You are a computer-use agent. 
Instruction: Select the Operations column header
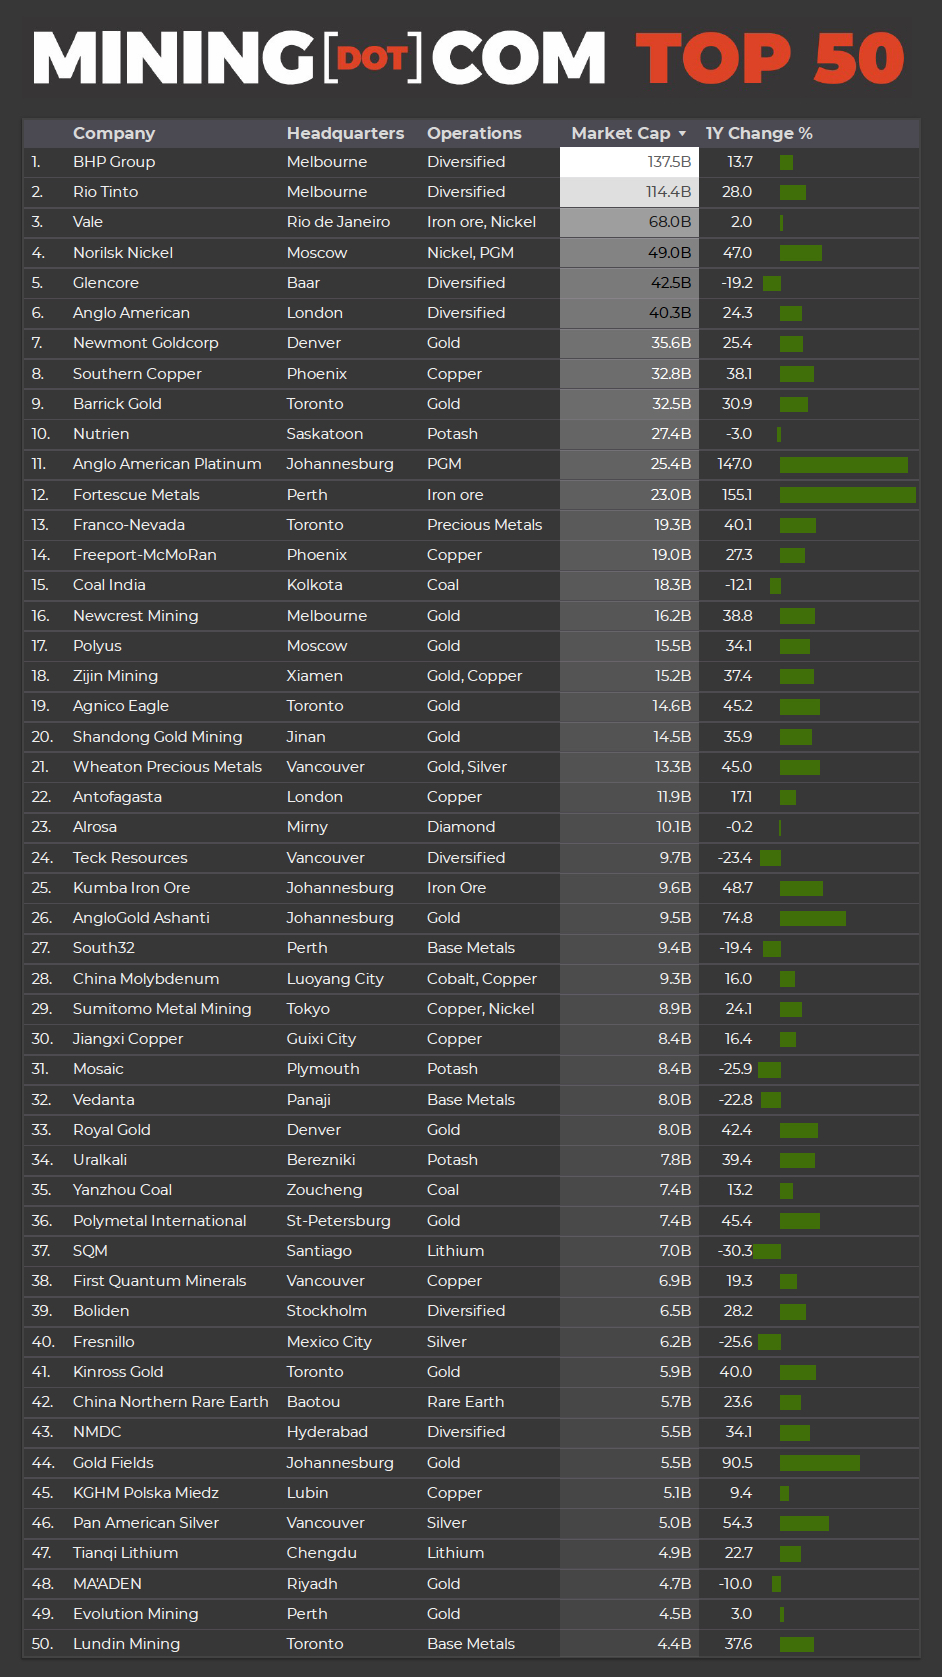coord(474,134)
